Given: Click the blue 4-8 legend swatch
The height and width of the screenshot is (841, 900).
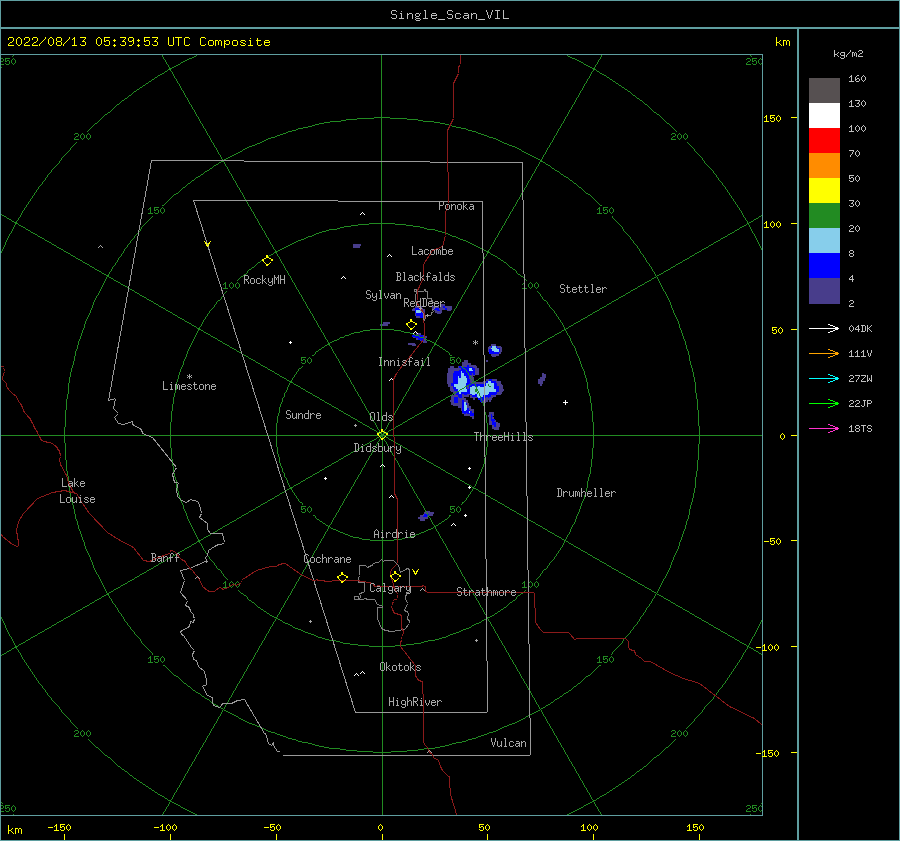Looking at the screenshot, I should point(824,266).
